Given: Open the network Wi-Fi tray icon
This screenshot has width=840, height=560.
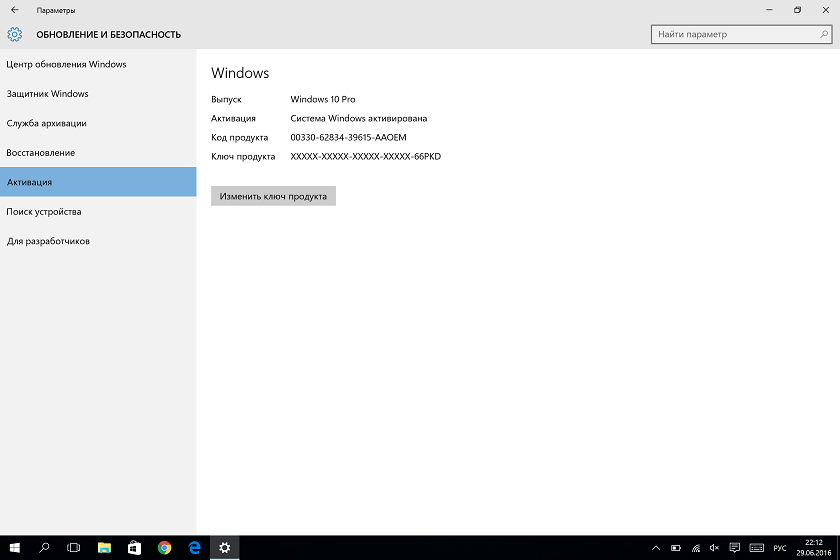Looking at the screenshot, I should (696, 548).
